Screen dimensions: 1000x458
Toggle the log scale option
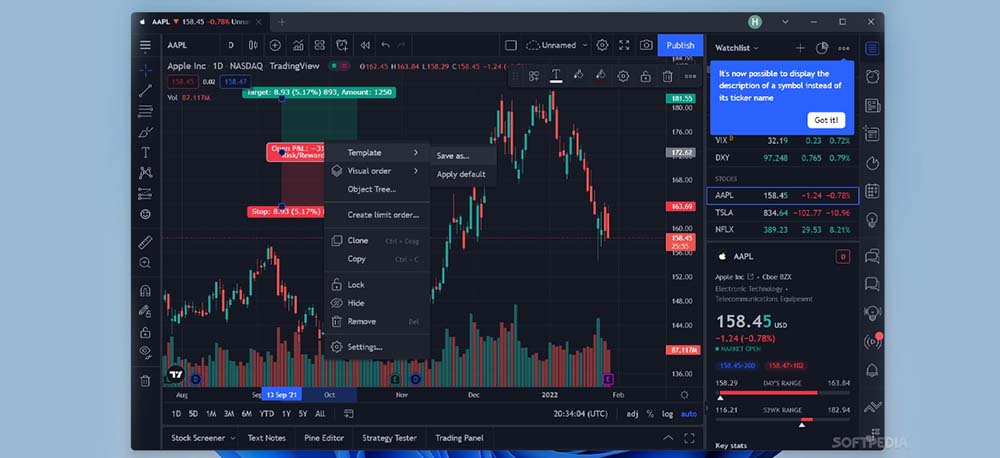tap(667, 414)
